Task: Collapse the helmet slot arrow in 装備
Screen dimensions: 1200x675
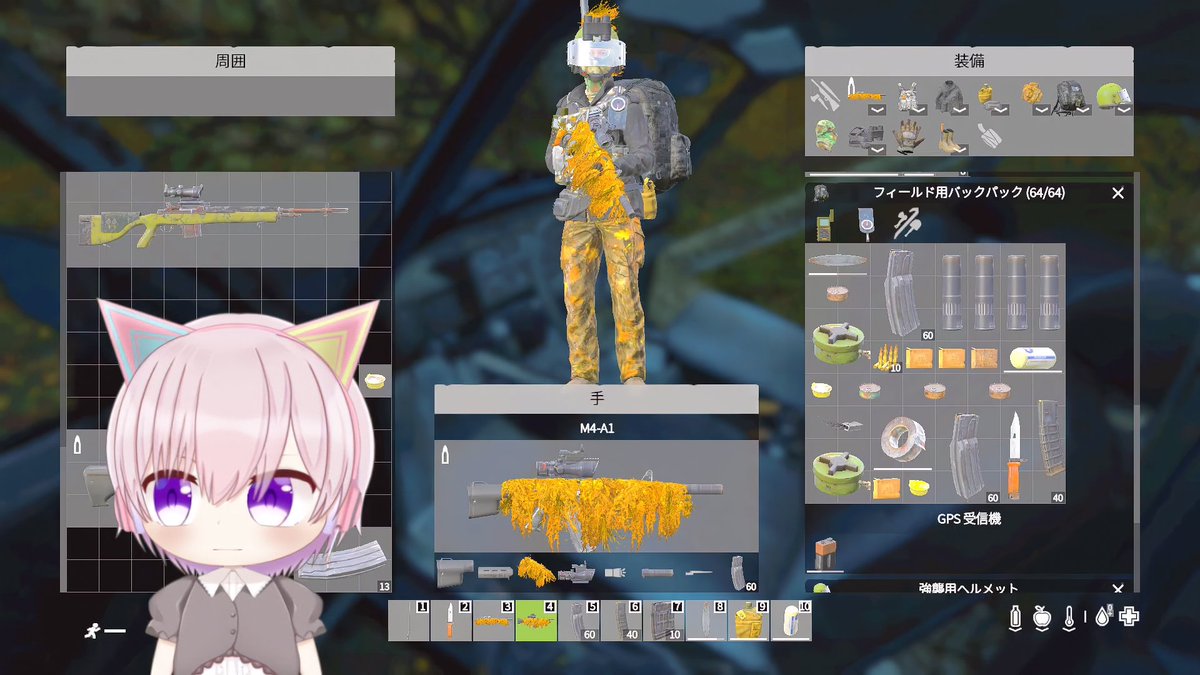Action: [1123, 110]
